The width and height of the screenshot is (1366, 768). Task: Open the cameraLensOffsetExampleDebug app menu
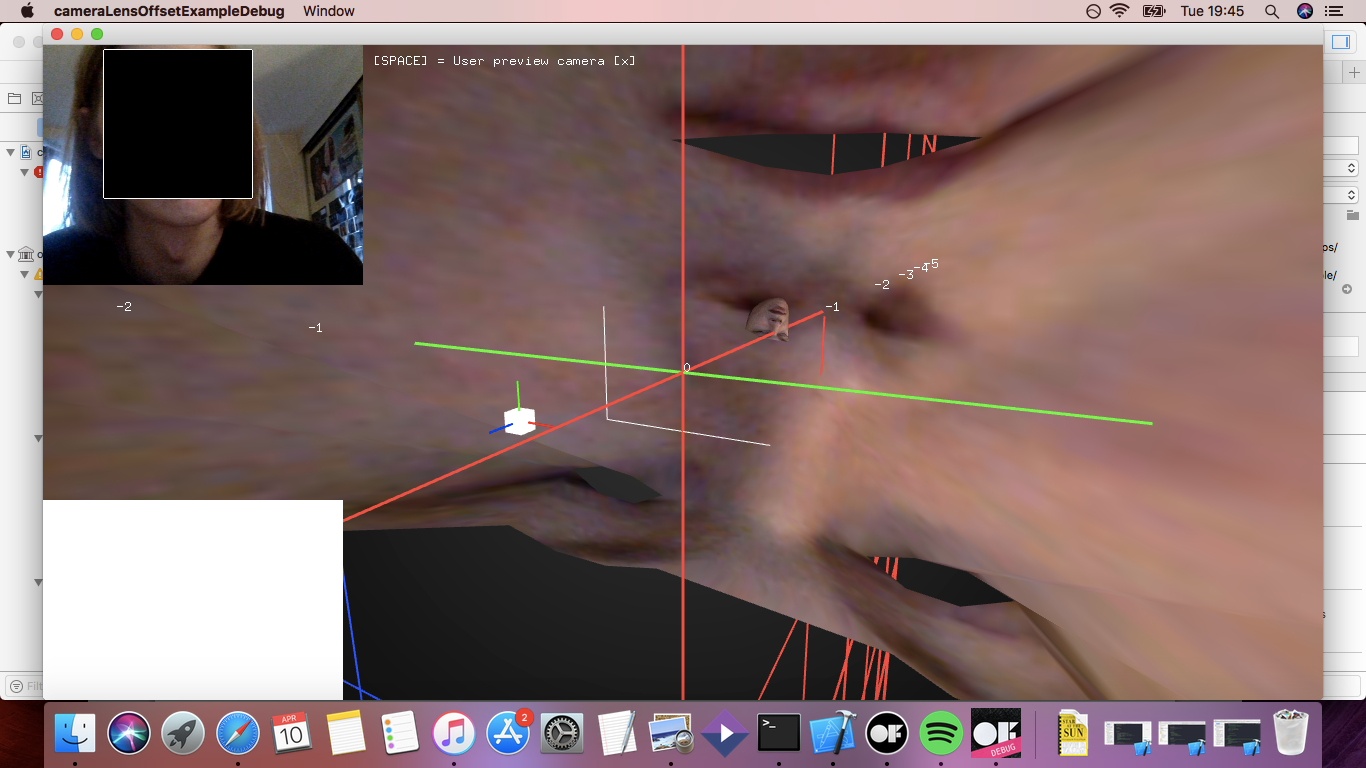pyautogui.click(x=169, y=11)
